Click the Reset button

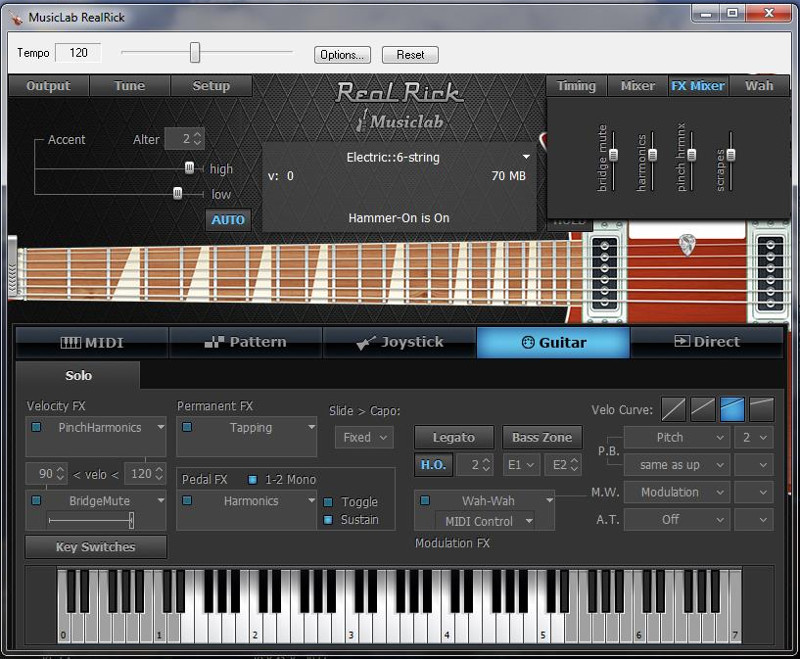pos(410,55)
